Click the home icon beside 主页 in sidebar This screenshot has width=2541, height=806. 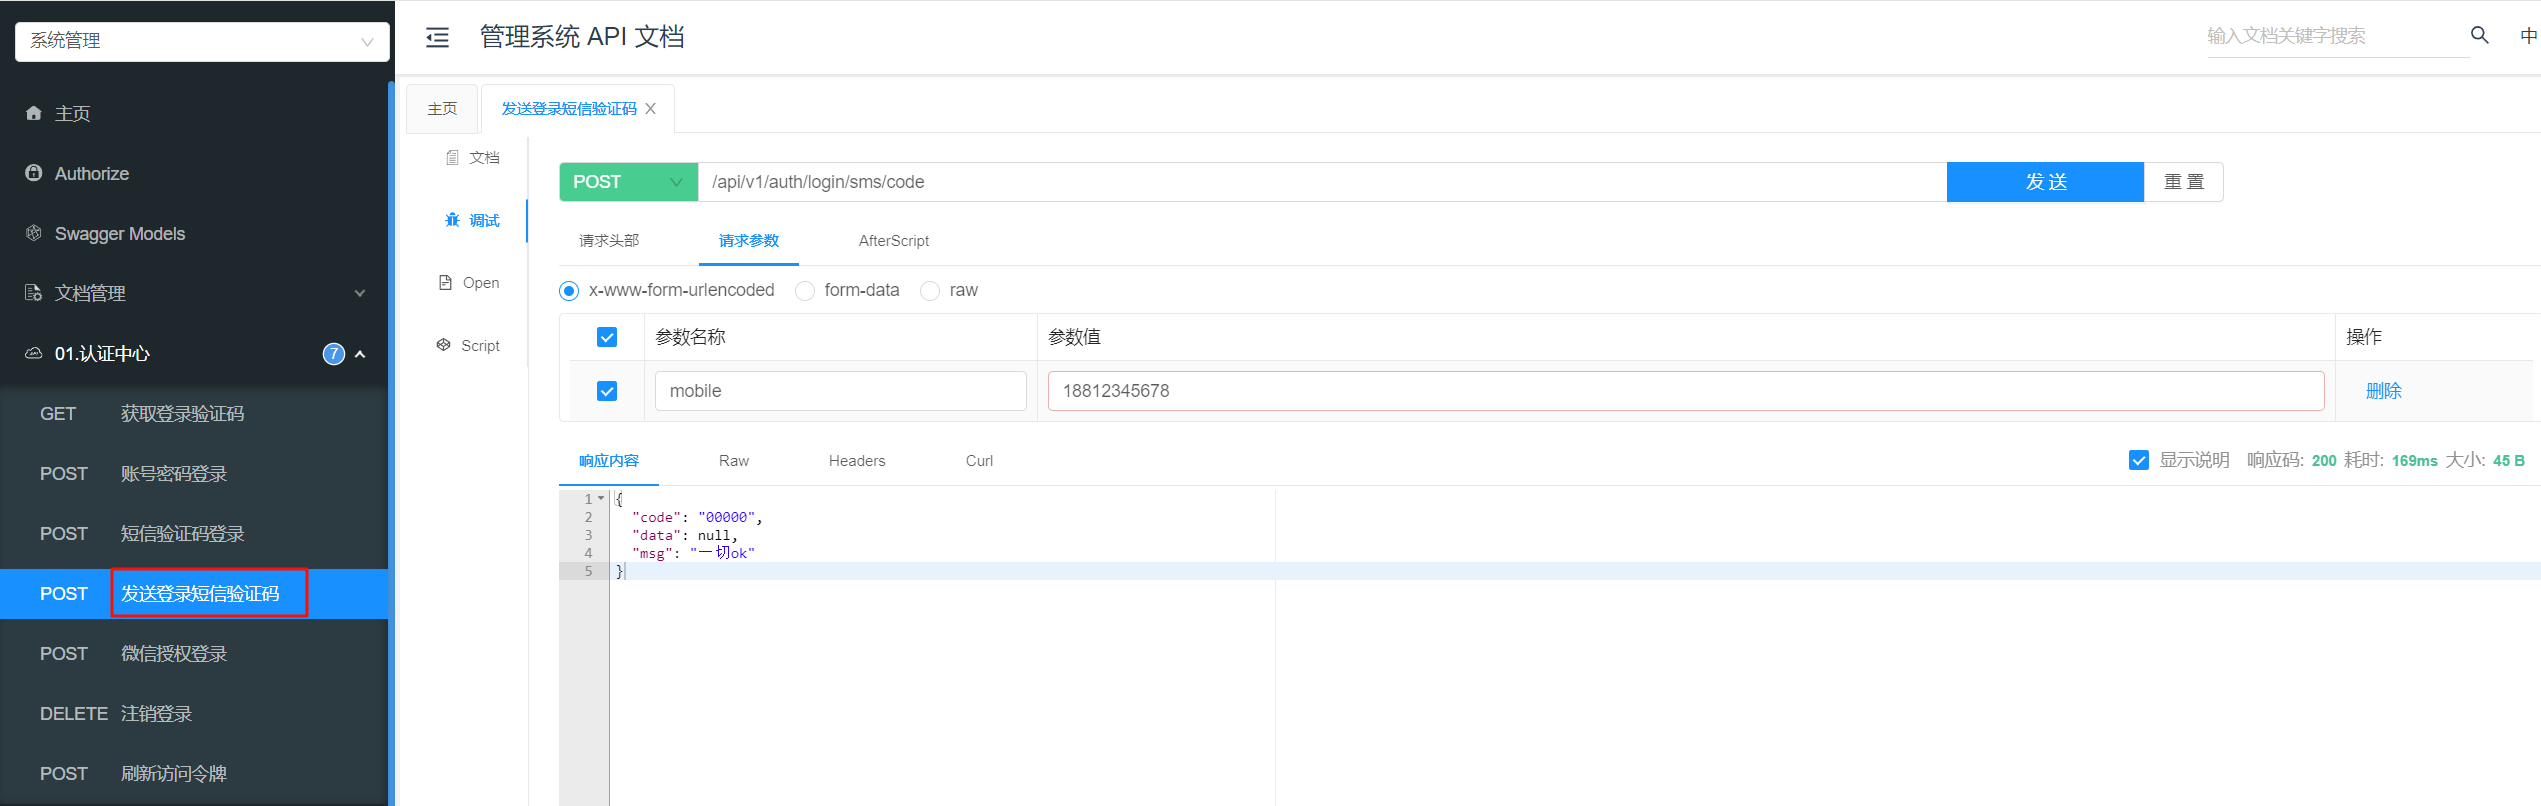point(34,113)
